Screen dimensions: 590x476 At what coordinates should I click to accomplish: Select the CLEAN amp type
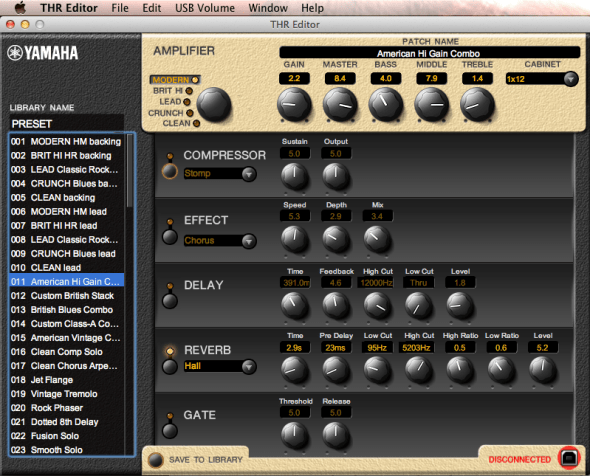pyautogui.click(x=181, y=123)
